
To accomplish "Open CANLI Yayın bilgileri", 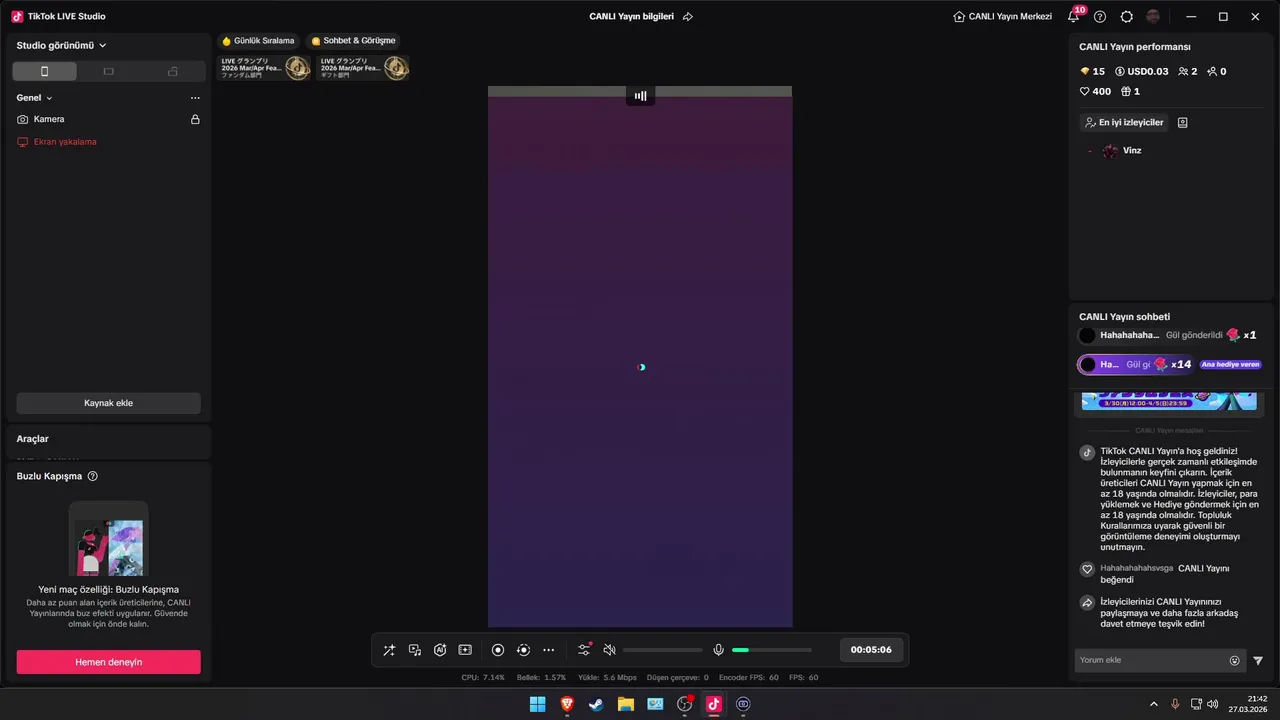I will coord(631,17).
